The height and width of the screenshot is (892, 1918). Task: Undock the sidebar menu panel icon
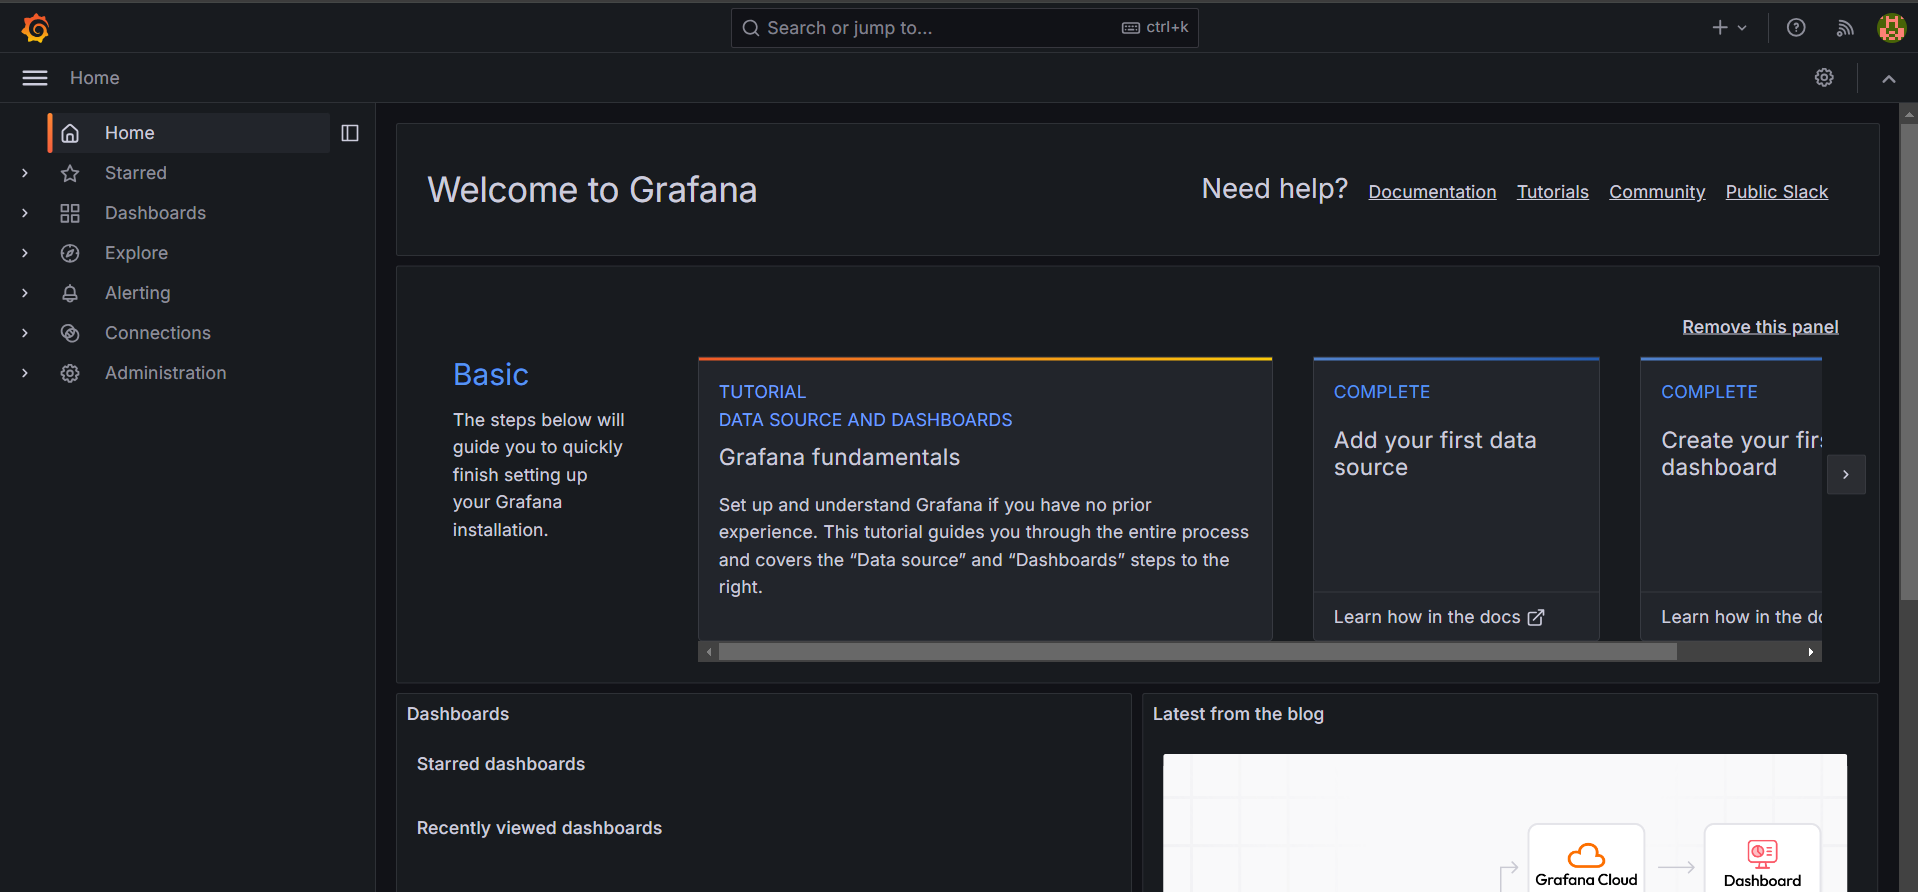[x=350, y=133]
